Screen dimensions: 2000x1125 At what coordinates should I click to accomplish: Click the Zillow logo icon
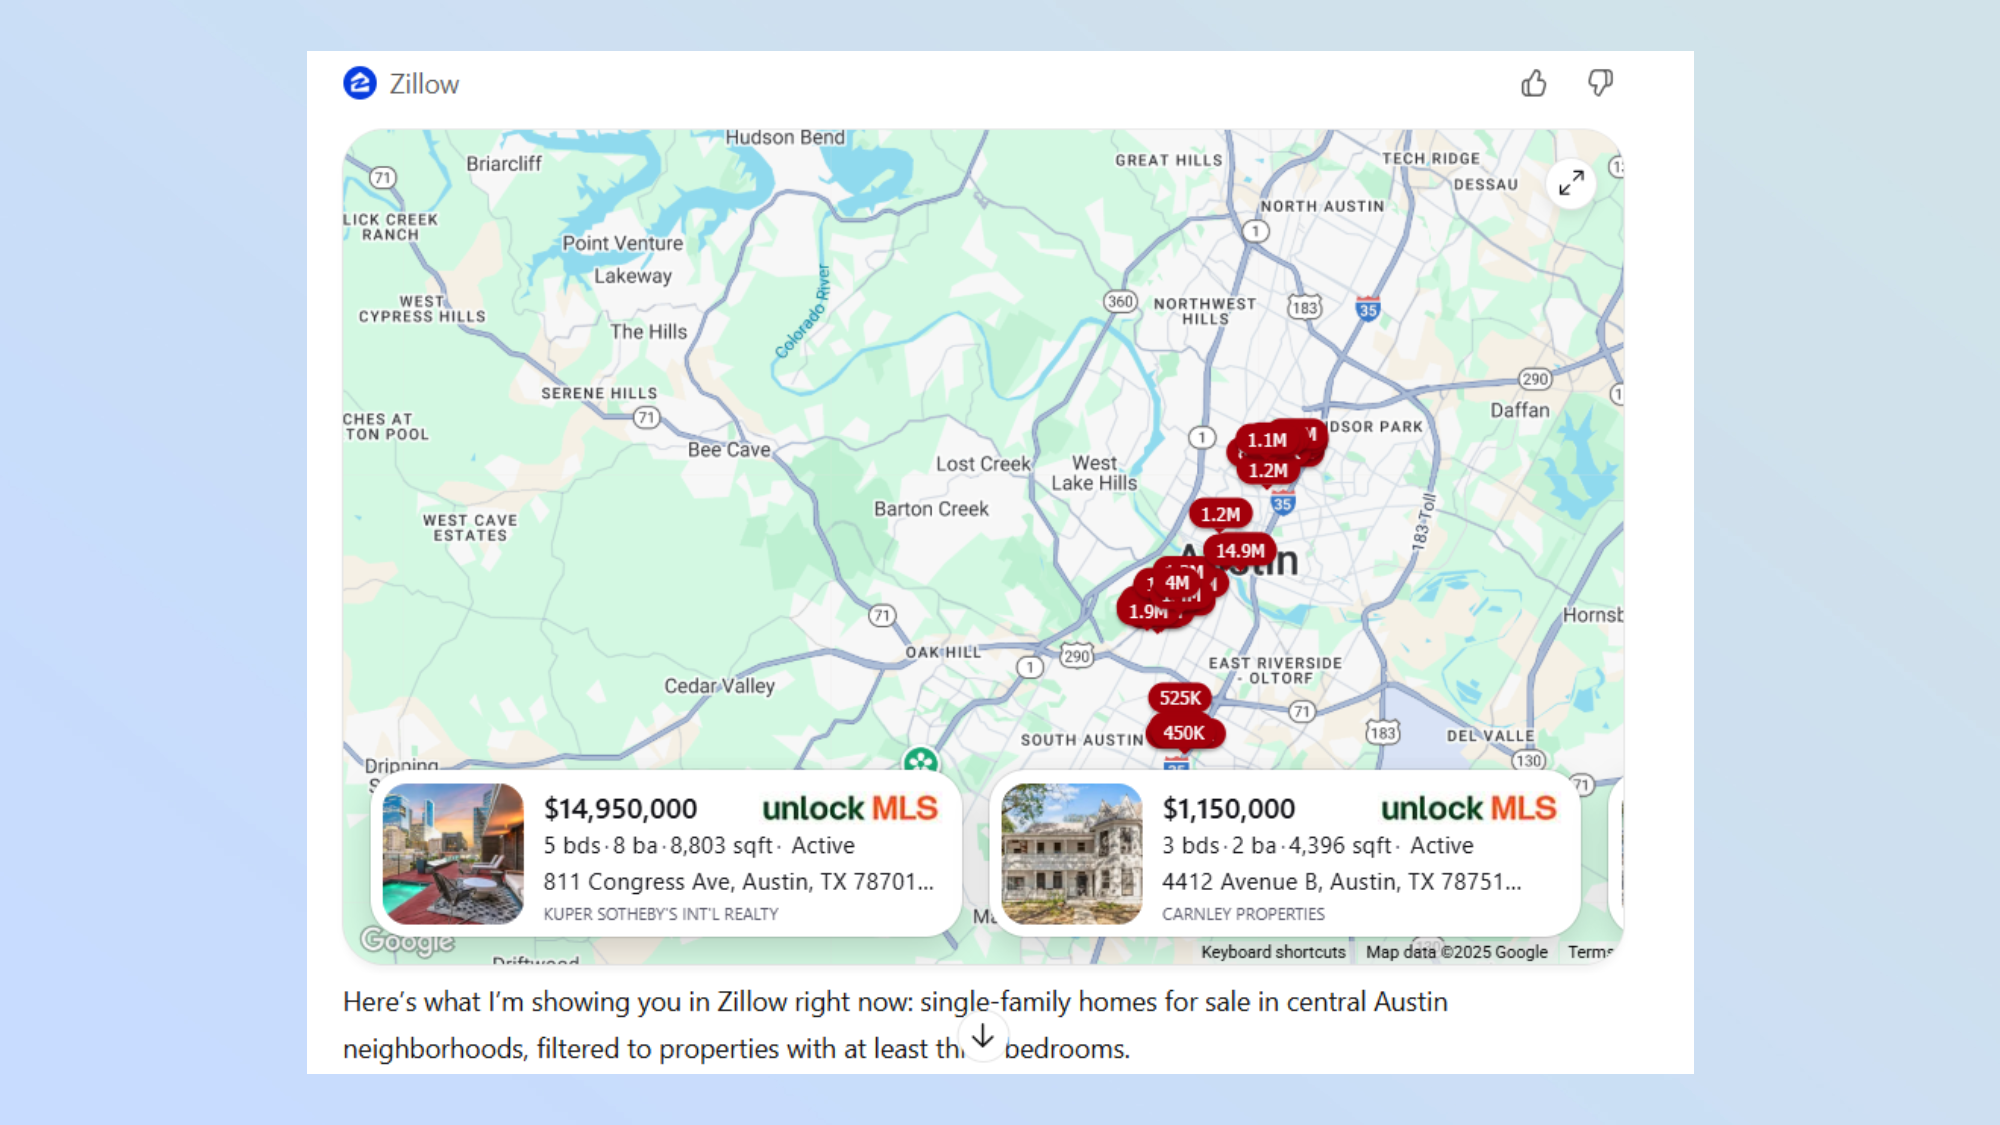click(x=360, y=83)
